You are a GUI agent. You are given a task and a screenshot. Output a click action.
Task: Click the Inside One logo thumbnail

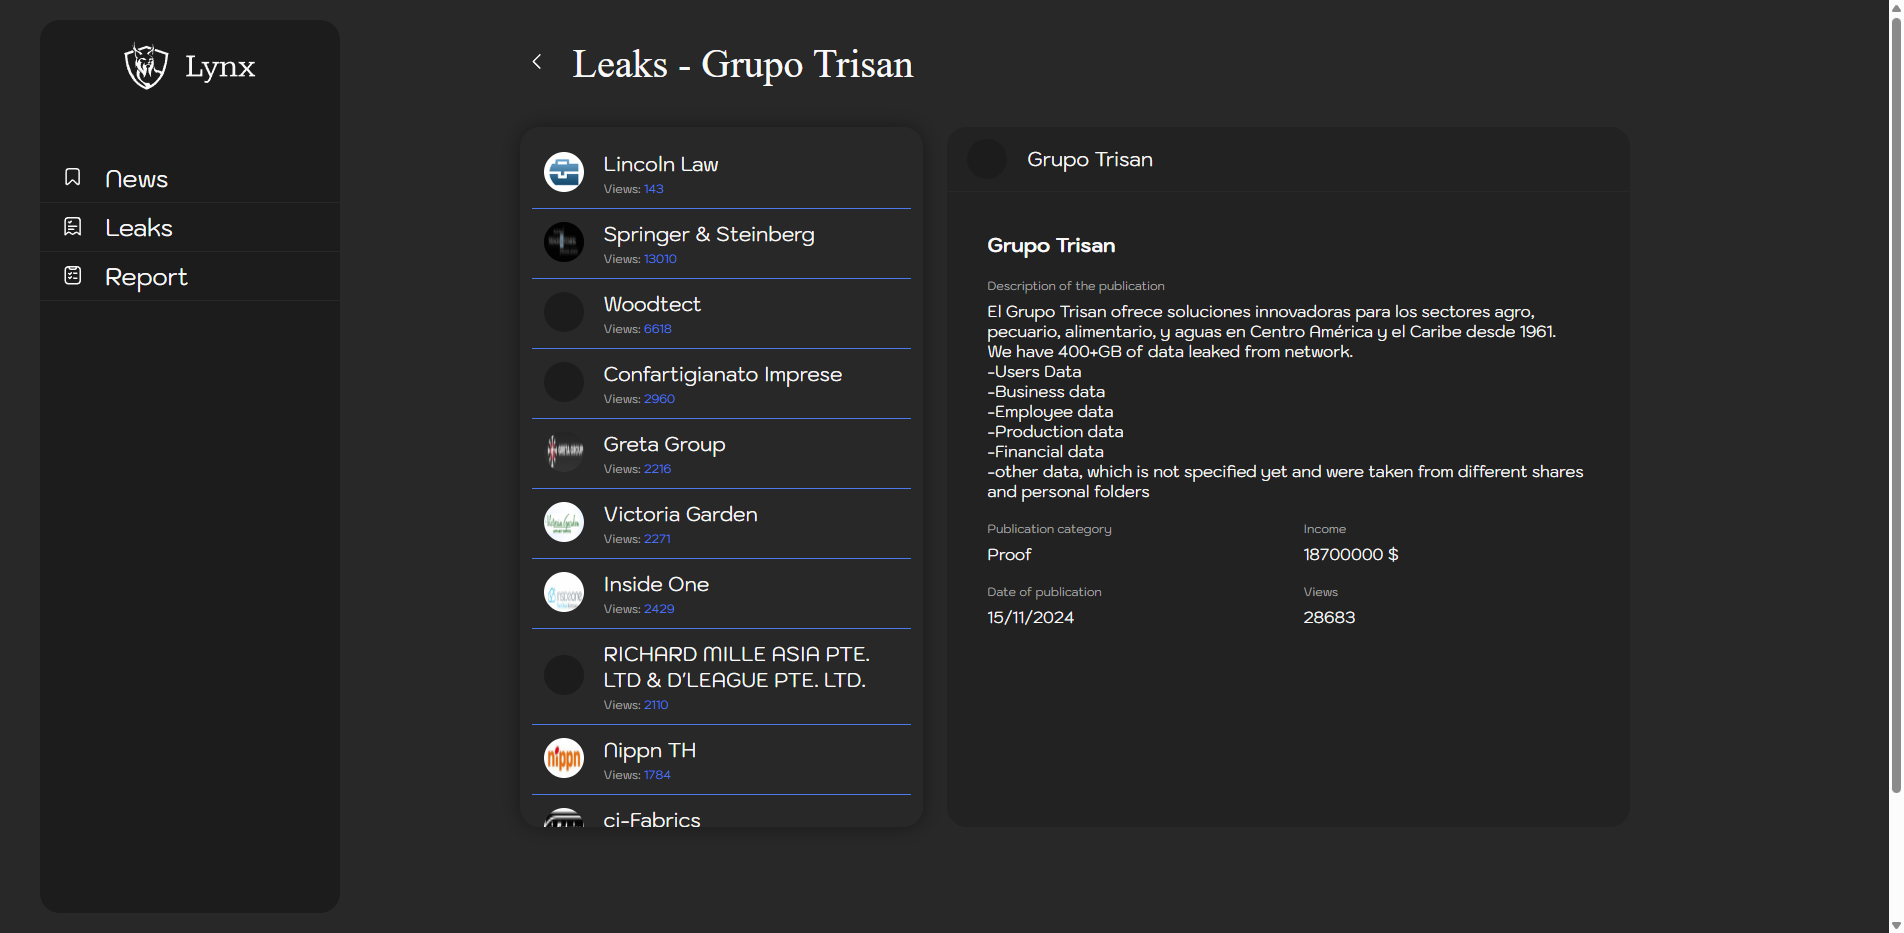tap(564, 592)
